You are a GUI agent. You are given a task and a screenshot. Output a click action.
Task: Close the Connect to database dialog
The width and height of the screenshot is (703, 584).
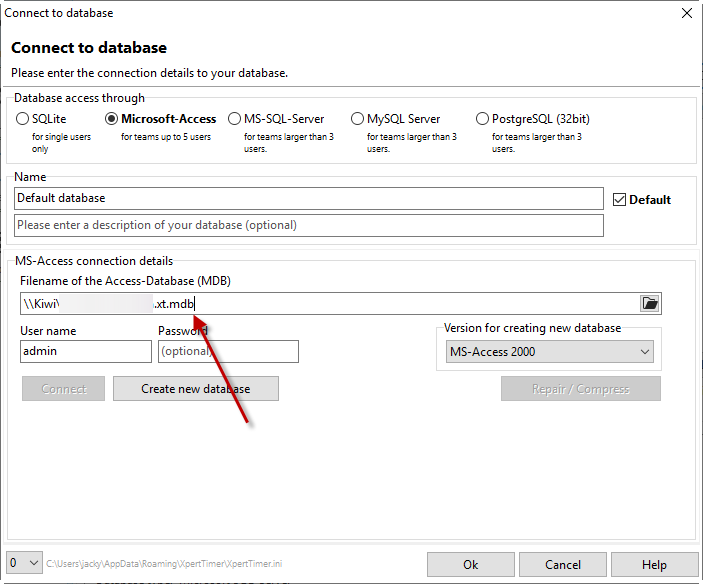pos(686,13)
